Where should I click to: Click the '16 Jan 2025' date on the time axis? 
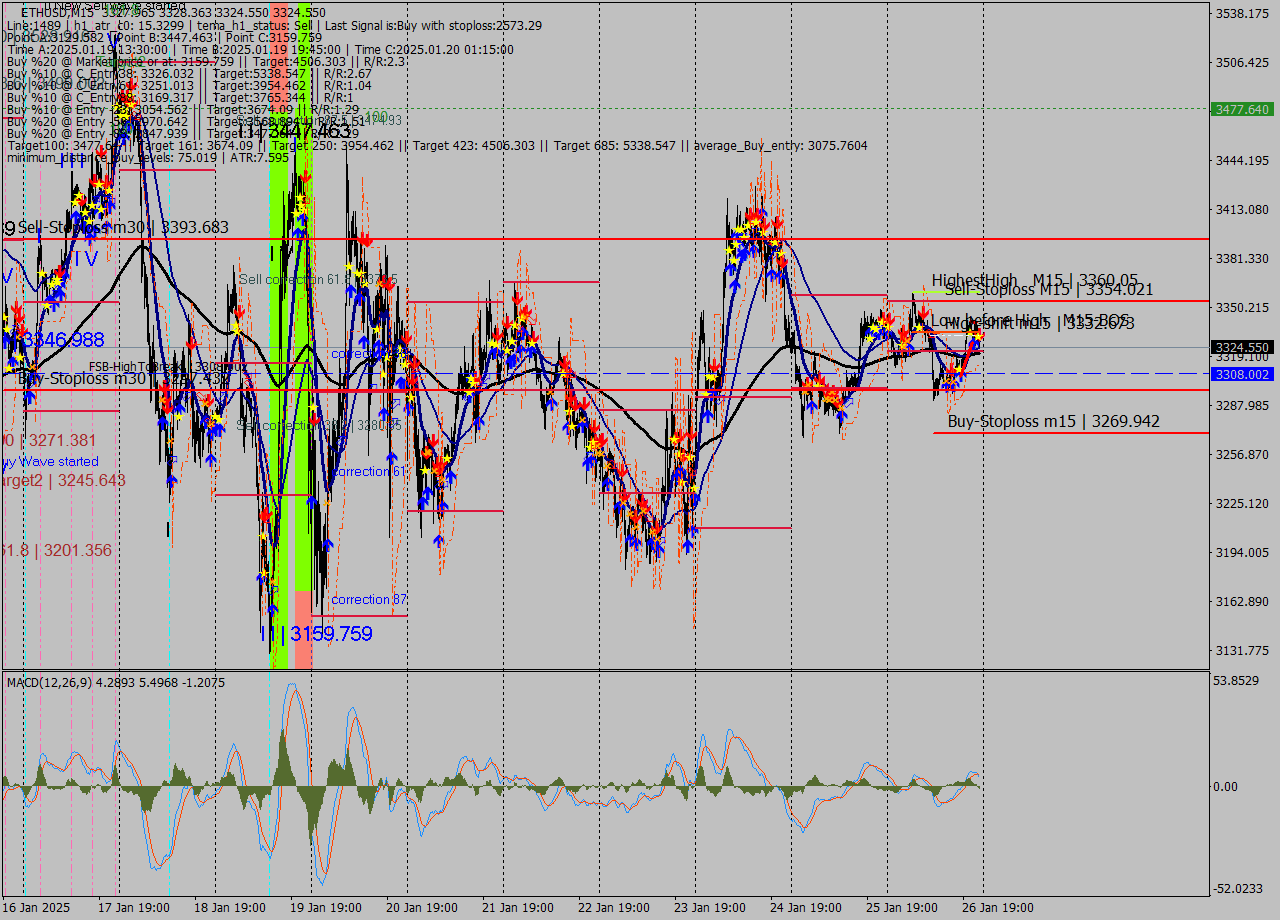(x=37, y=907)
